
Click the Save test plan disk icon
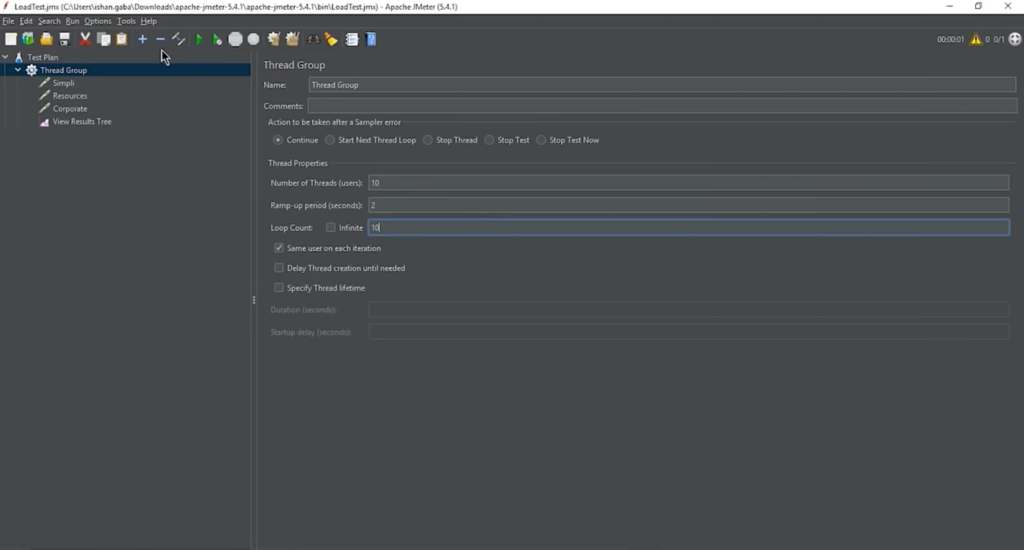(x=65, y=39)
